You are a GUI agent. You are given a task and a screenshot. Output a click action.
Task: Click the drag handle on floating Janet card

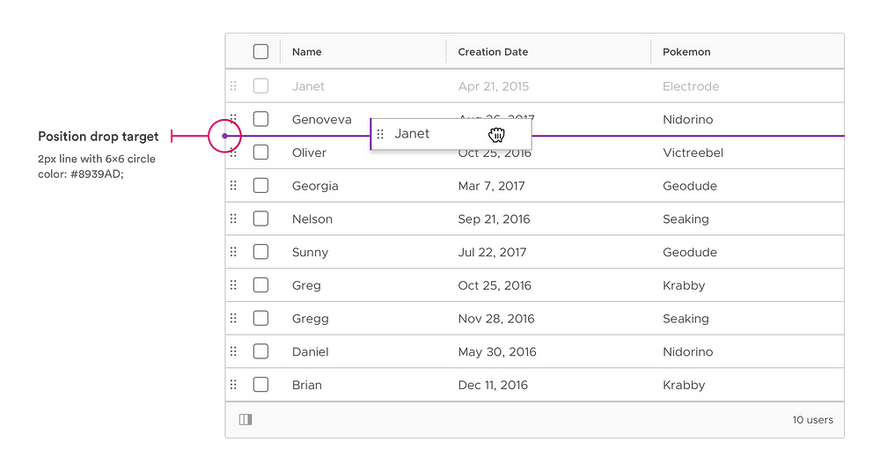tap(380, 134)
